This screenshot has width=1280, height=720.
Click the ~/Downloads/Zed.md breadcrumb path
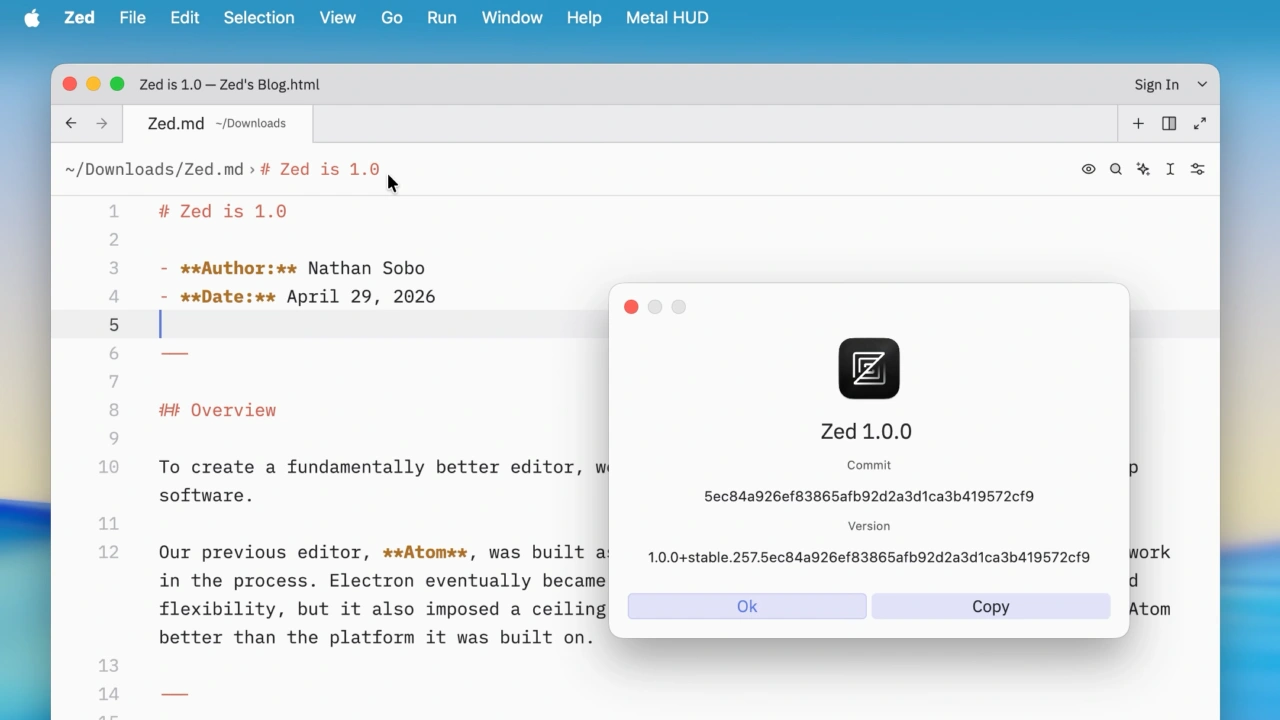point(154,169)
